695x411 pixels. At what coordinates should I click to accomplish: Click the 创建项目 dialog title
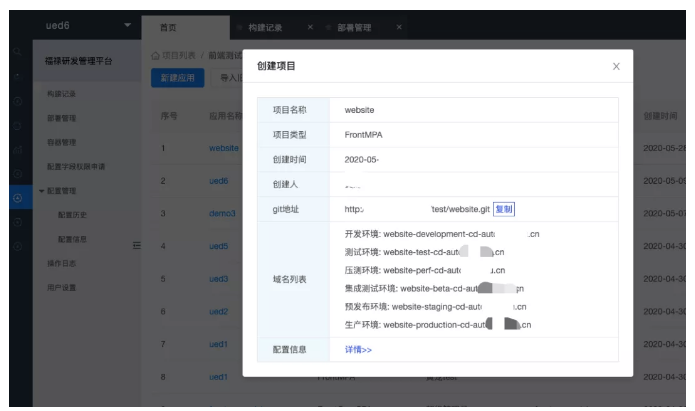[x=276, y=66]
